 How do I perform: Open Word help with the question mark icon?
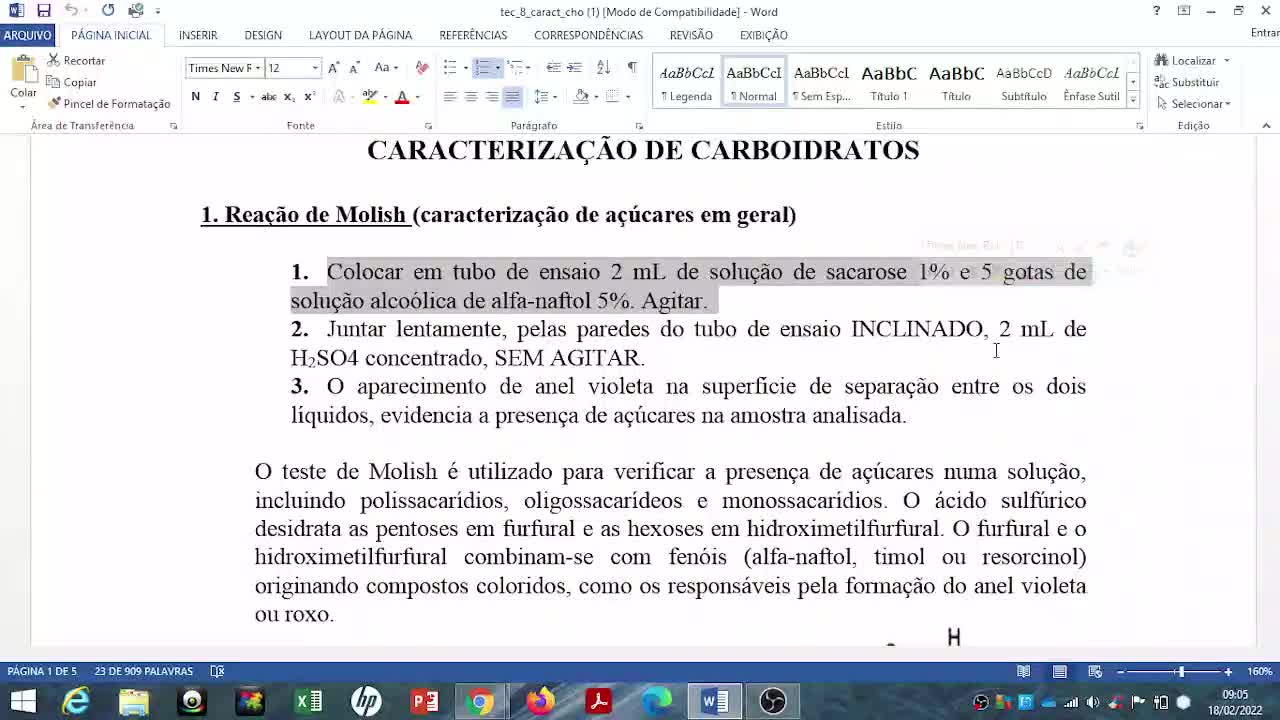1156,11
